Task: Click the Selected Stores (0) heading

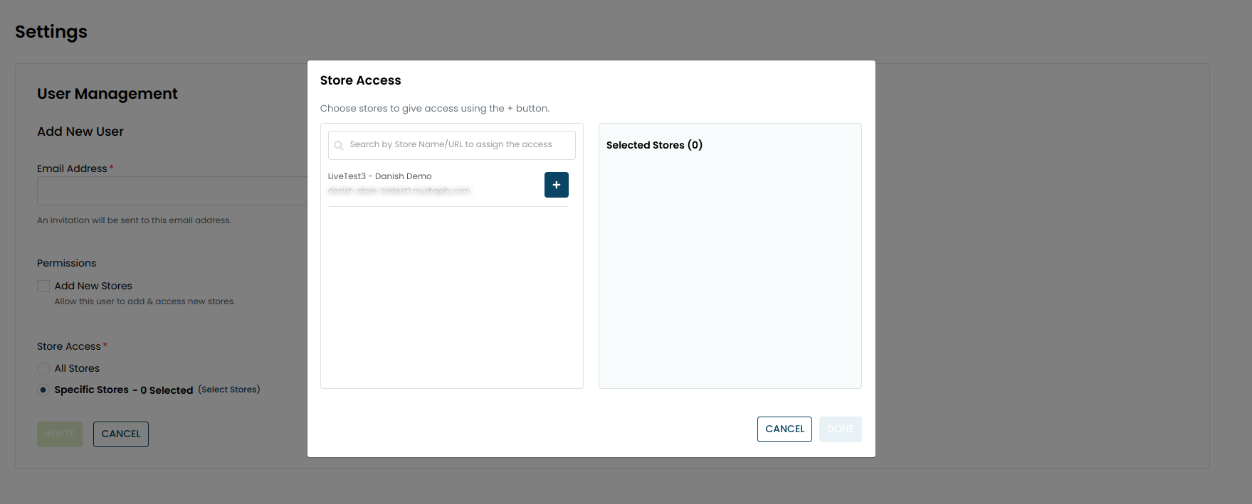Action: (x=654, y=145)
